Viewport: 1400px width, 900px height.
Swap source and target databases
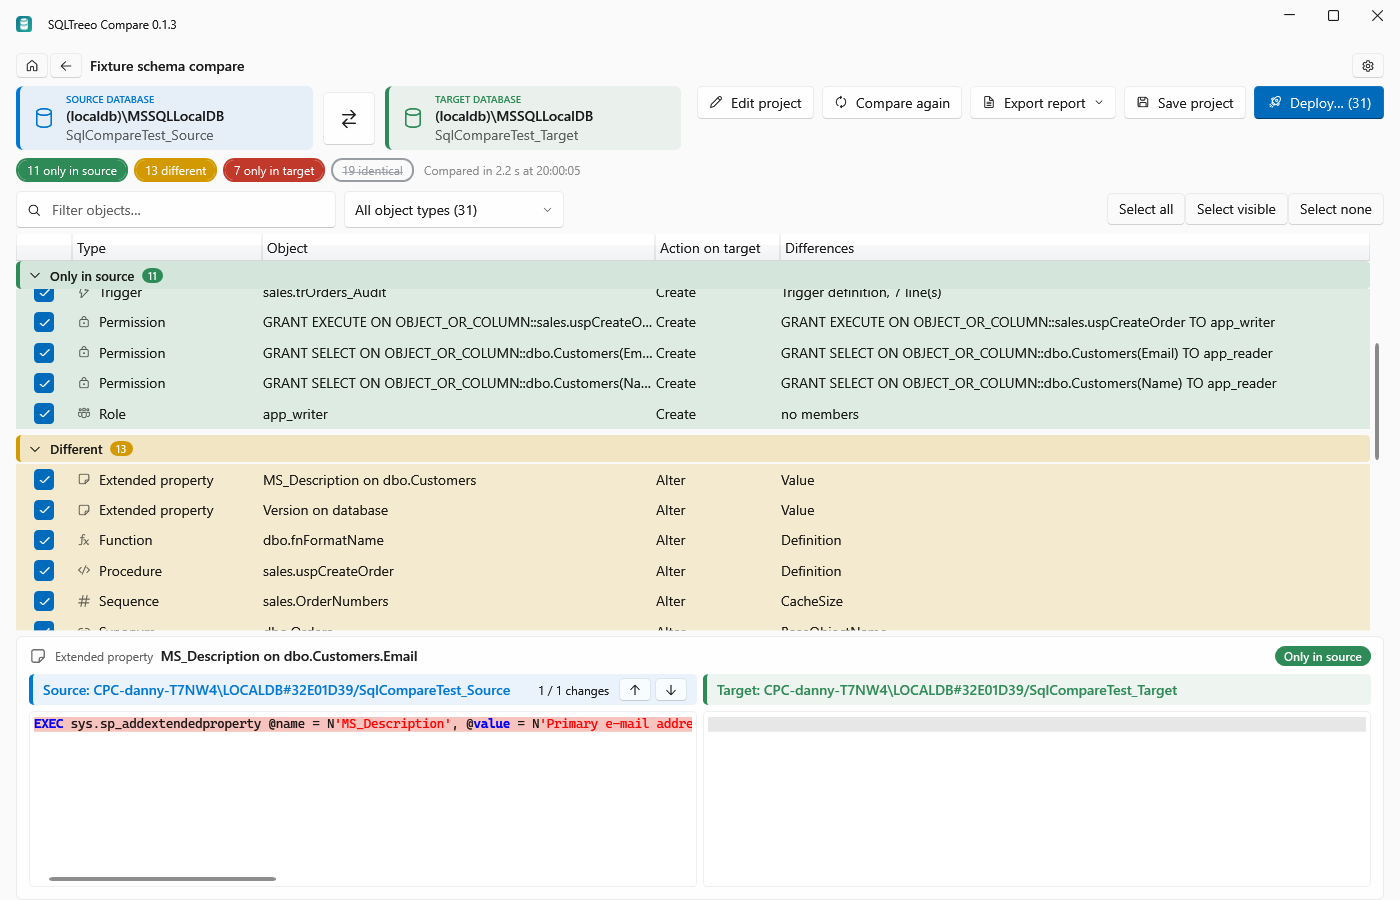pyautogui.click(x=349, y=119)
